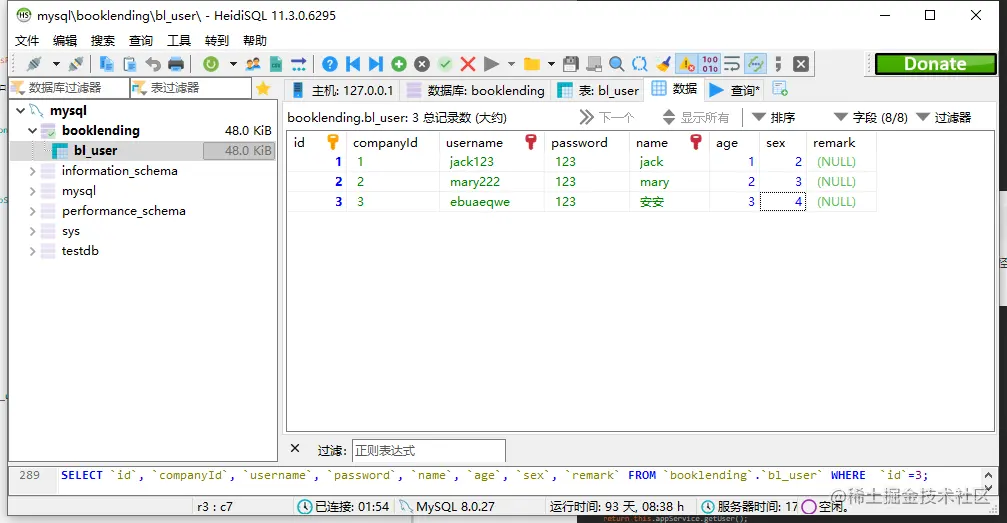Click the disconnect plug icon
Image resolution: width=1007 pixels, height=523 pixels.
tap(76, 64)
